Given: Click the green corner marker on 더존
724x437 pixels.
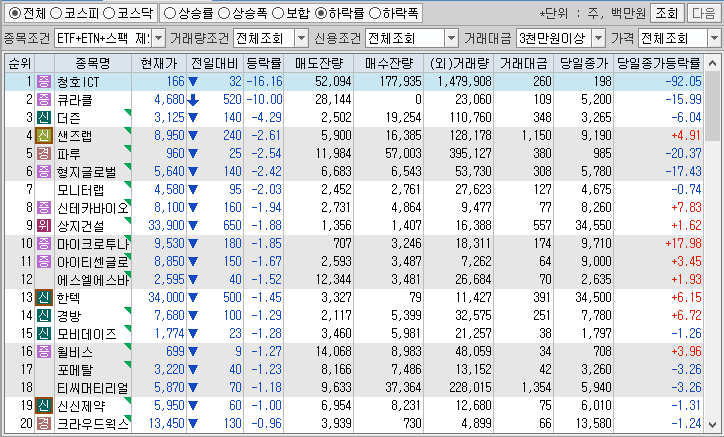Looking at the screenshot, I should 128,112.
